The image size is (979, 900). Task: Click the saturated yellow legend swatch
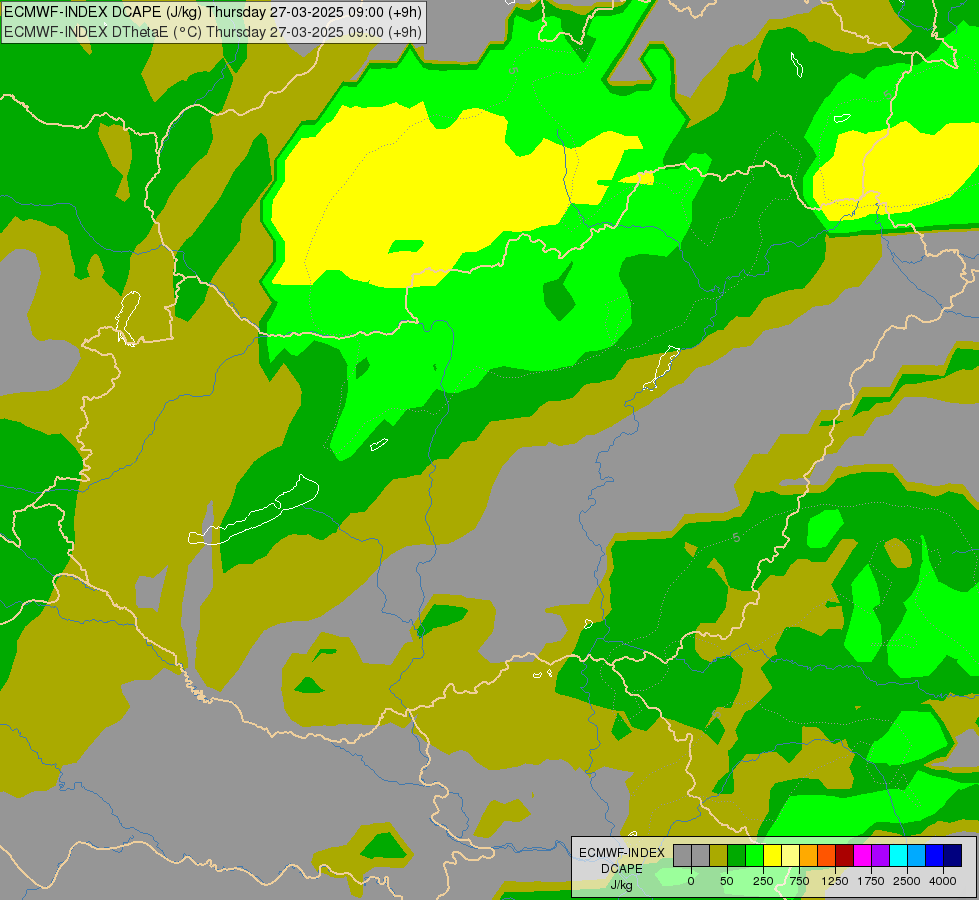[x=773, y=855]
